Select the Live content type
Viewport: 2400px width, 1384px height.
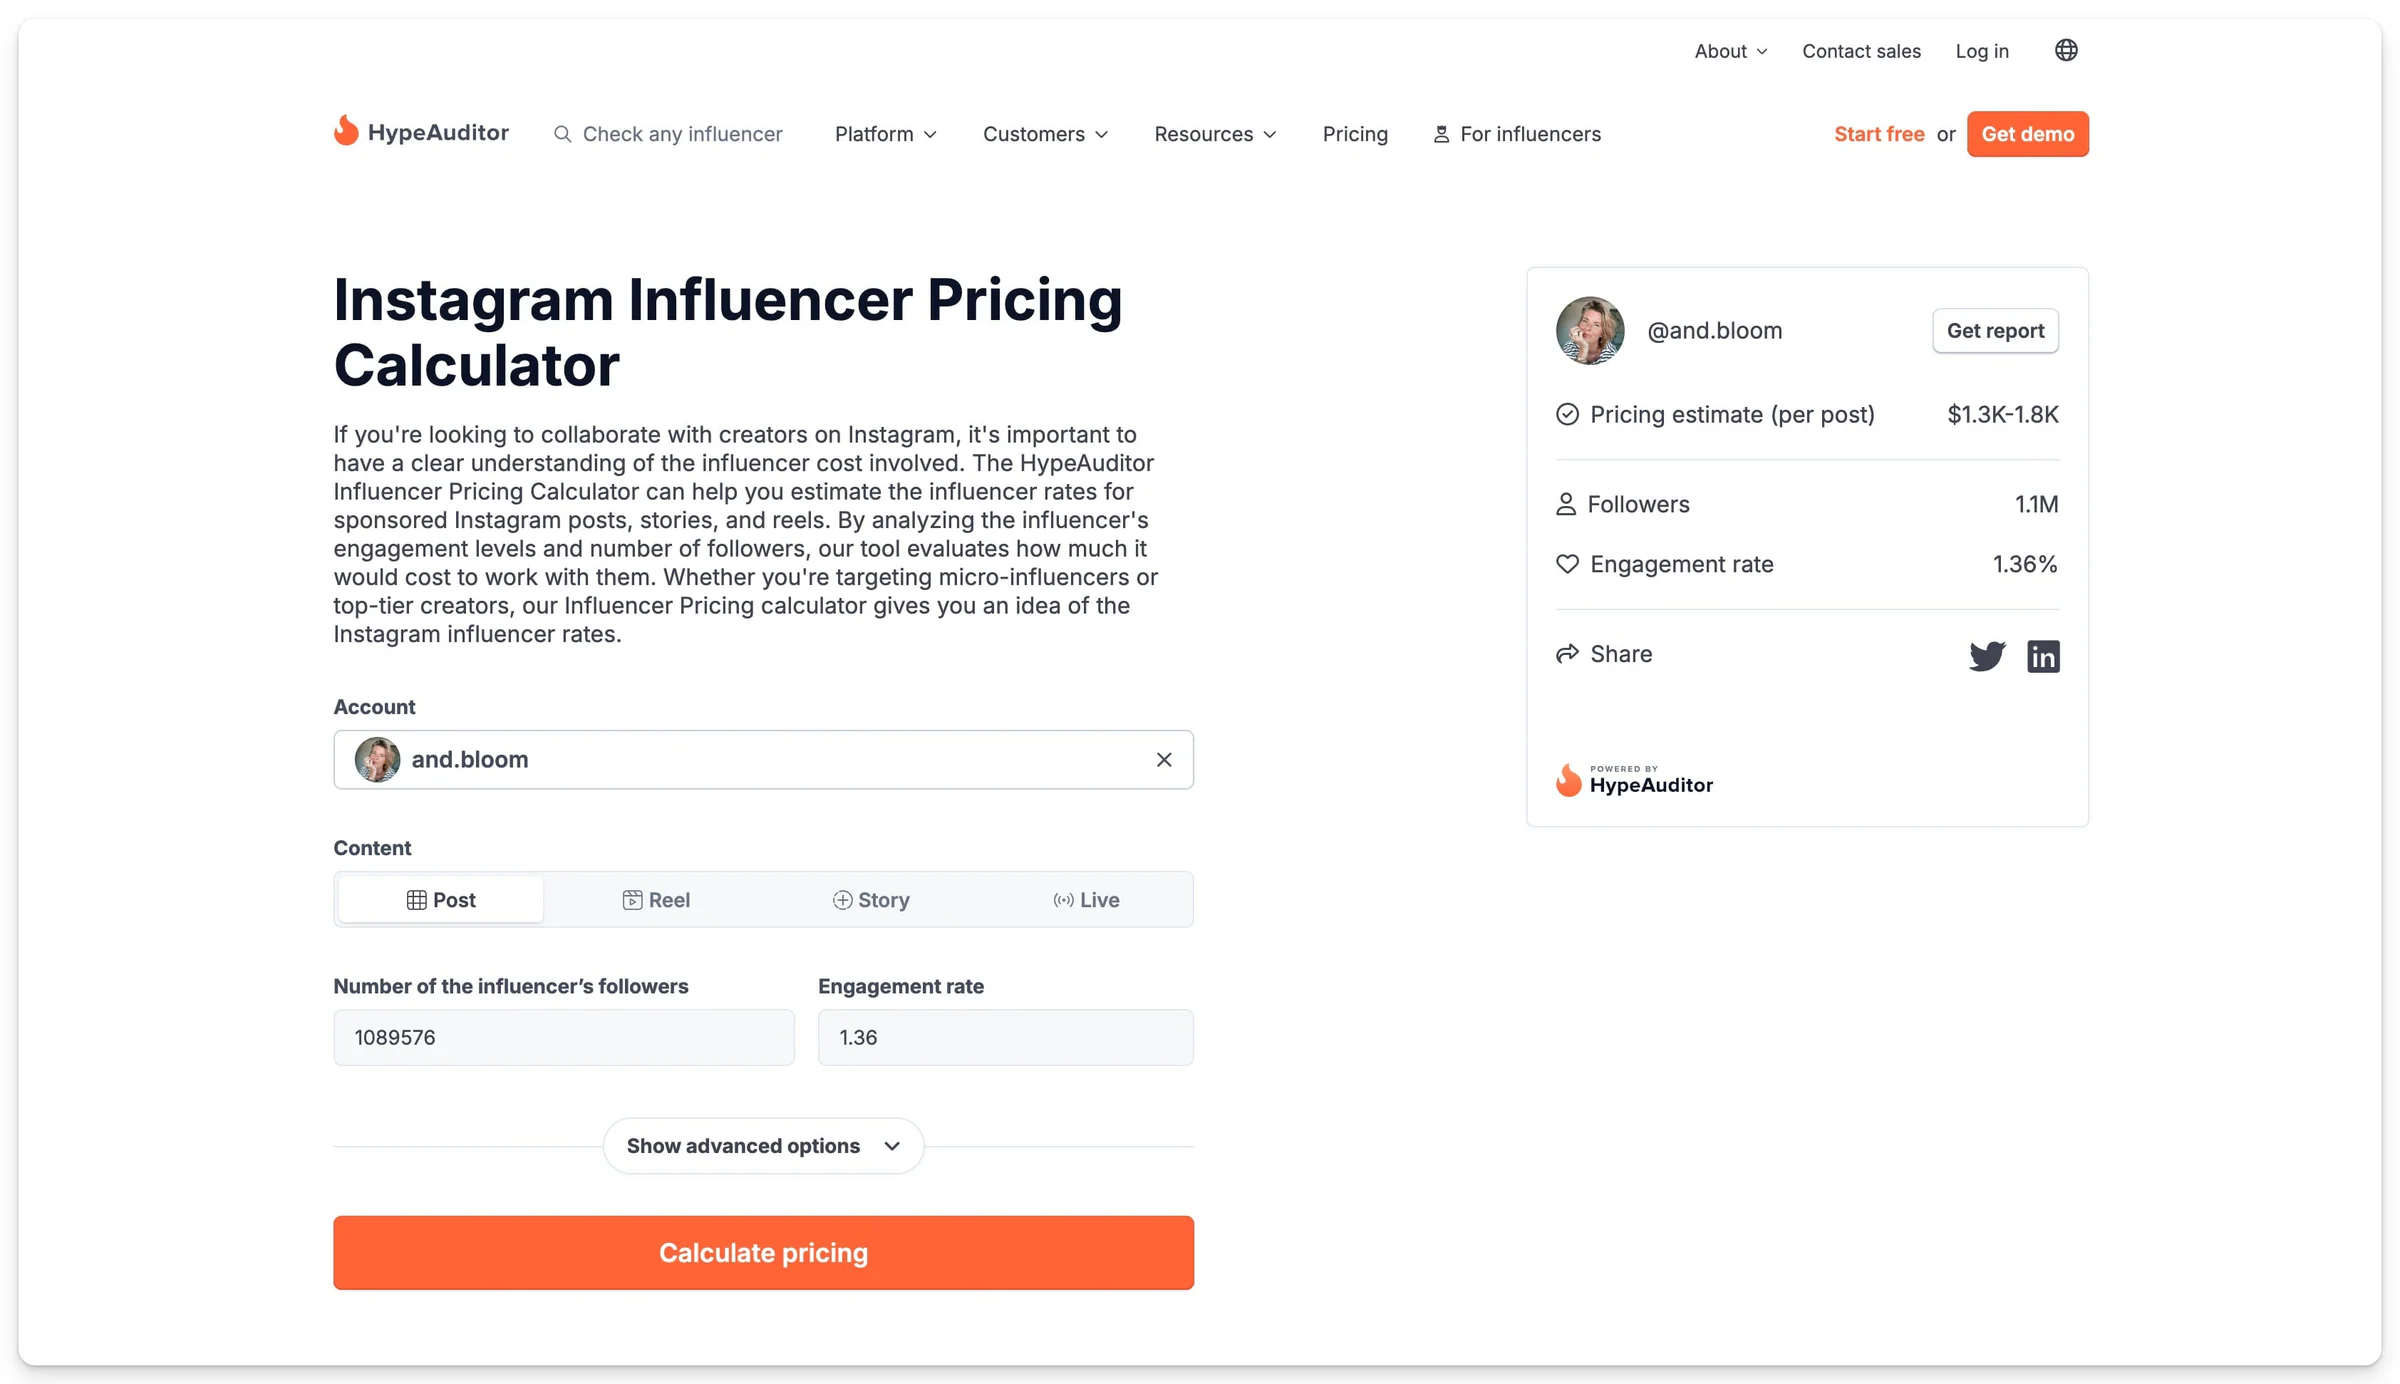click(1086, 900)
